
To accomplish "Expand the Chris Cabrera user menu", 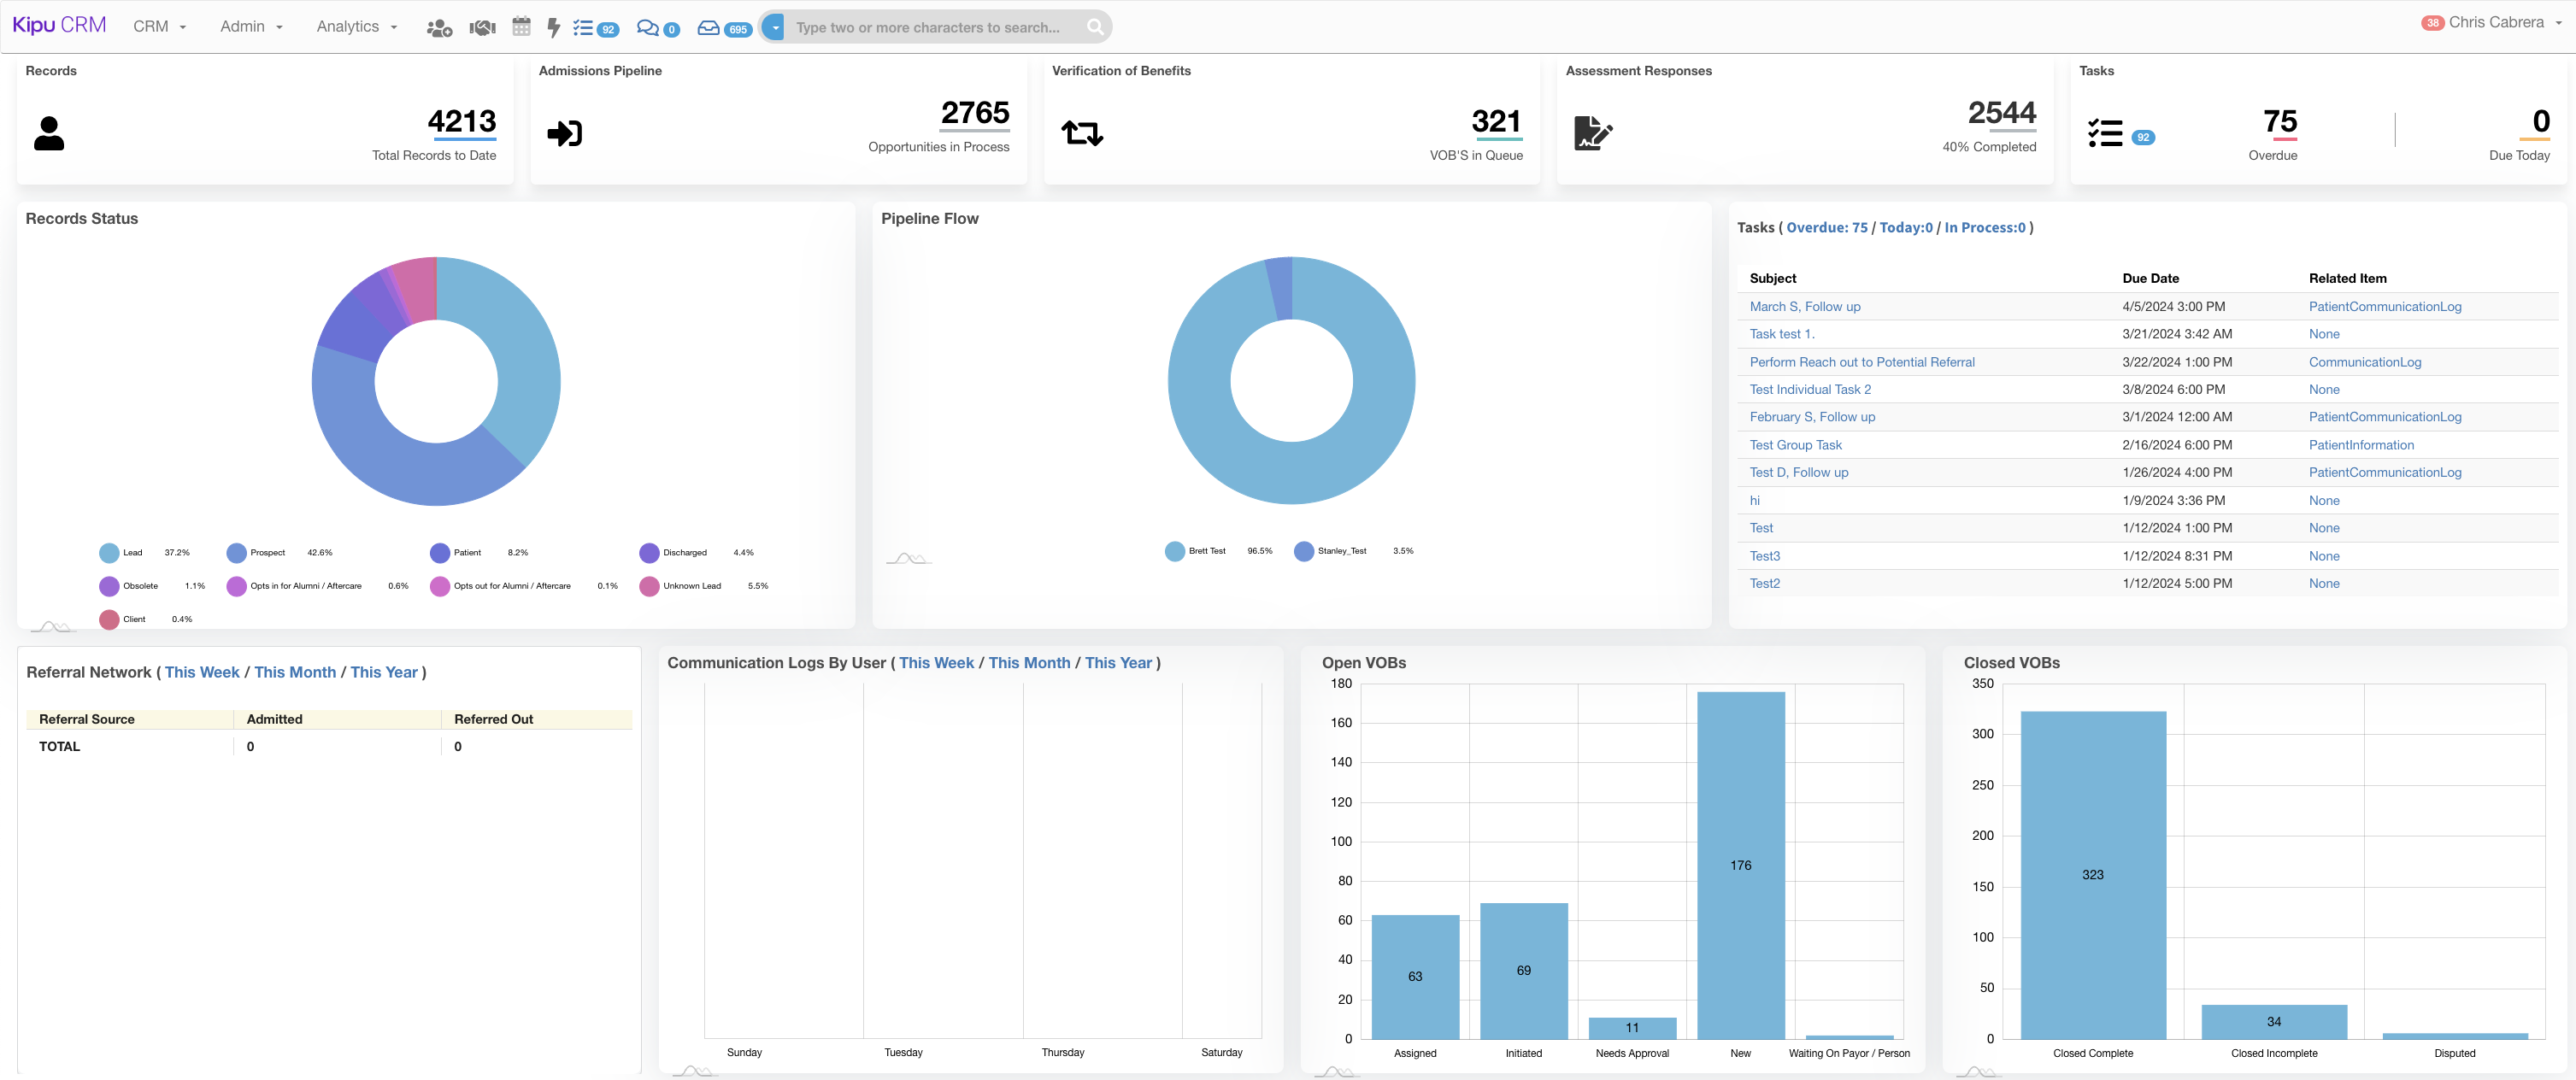I will coord(2495,23).
